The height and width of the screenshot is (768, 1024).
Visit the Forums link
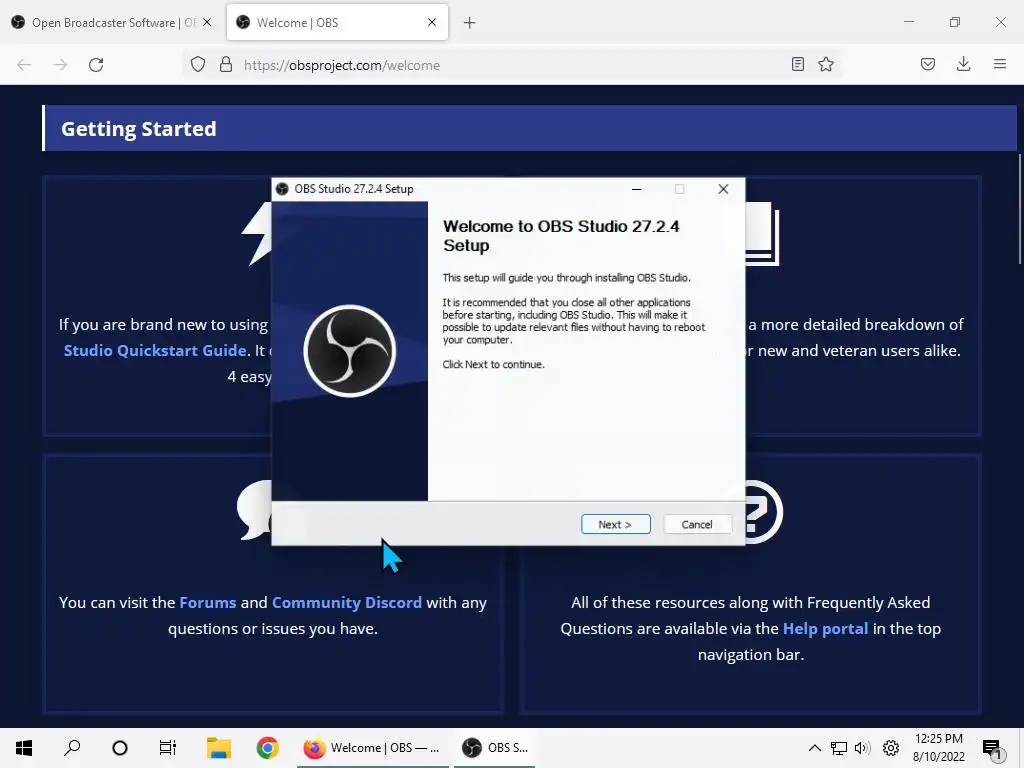(x=208, y=602)
